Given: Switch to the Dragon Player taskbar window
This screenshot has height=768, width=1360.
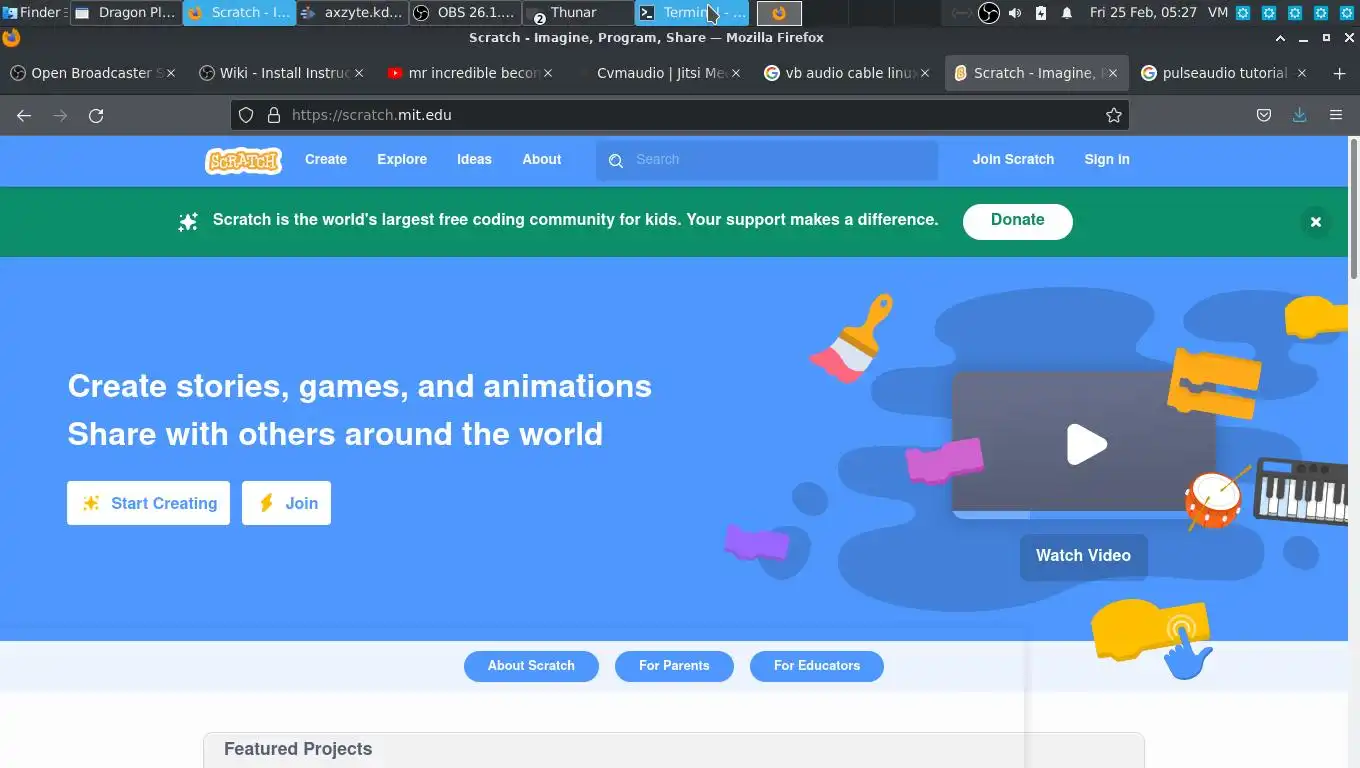Looking at the screenshot, I should click(126, 13).
